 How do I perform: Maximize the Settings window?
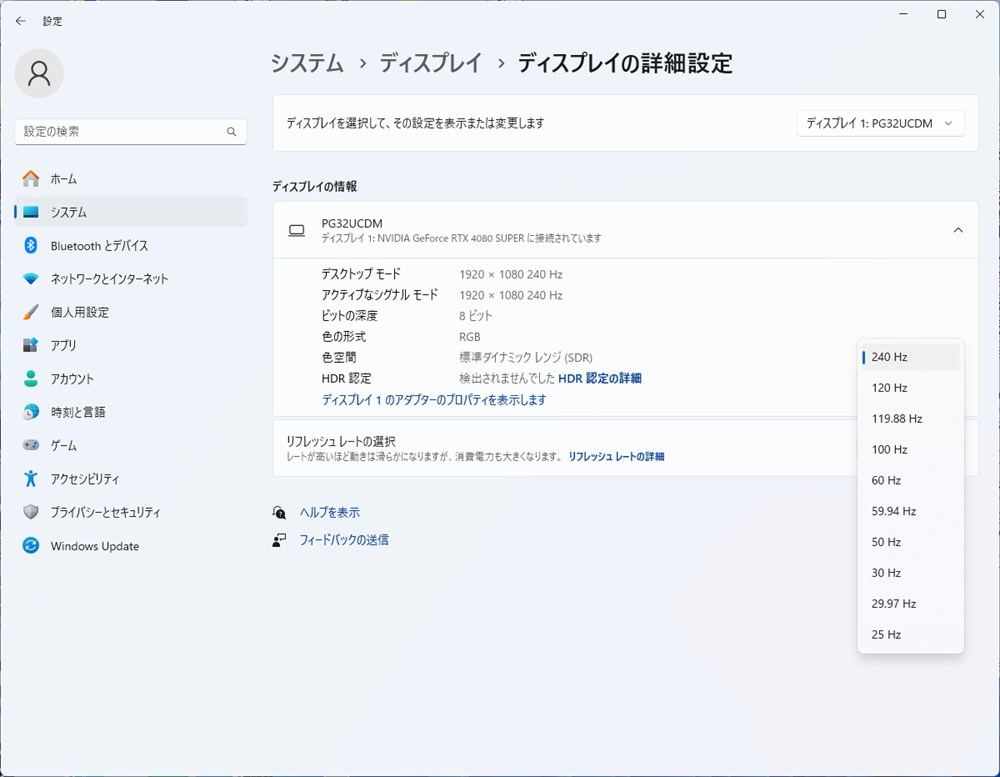[x=941, y=14]
